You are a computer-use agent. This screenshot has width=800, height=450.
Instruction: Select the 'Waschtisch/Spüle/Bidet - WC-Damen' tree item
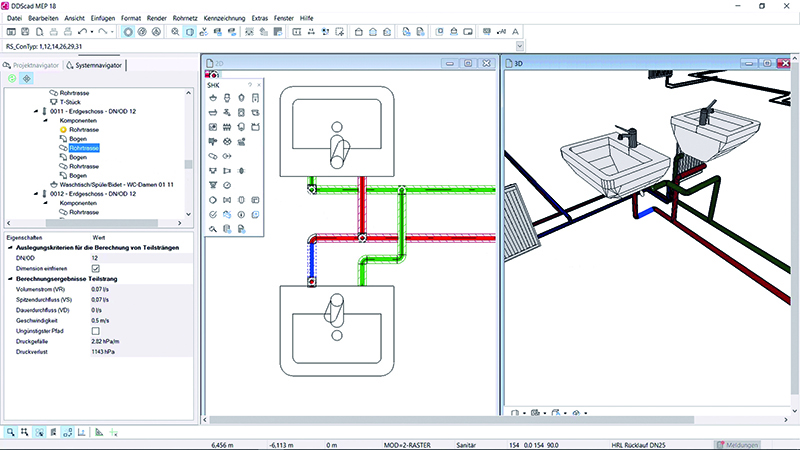pos(118,184)
